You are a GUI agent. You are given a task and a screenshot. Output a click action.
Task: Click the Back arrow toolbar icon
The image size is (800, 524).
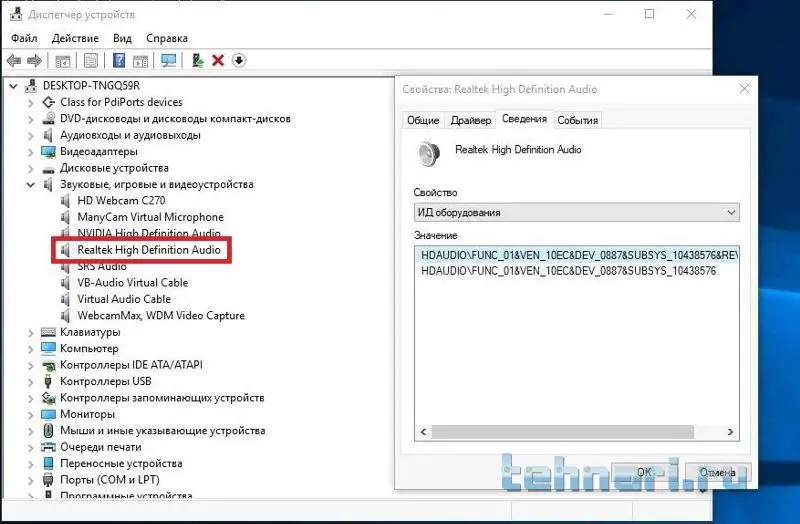14,61
